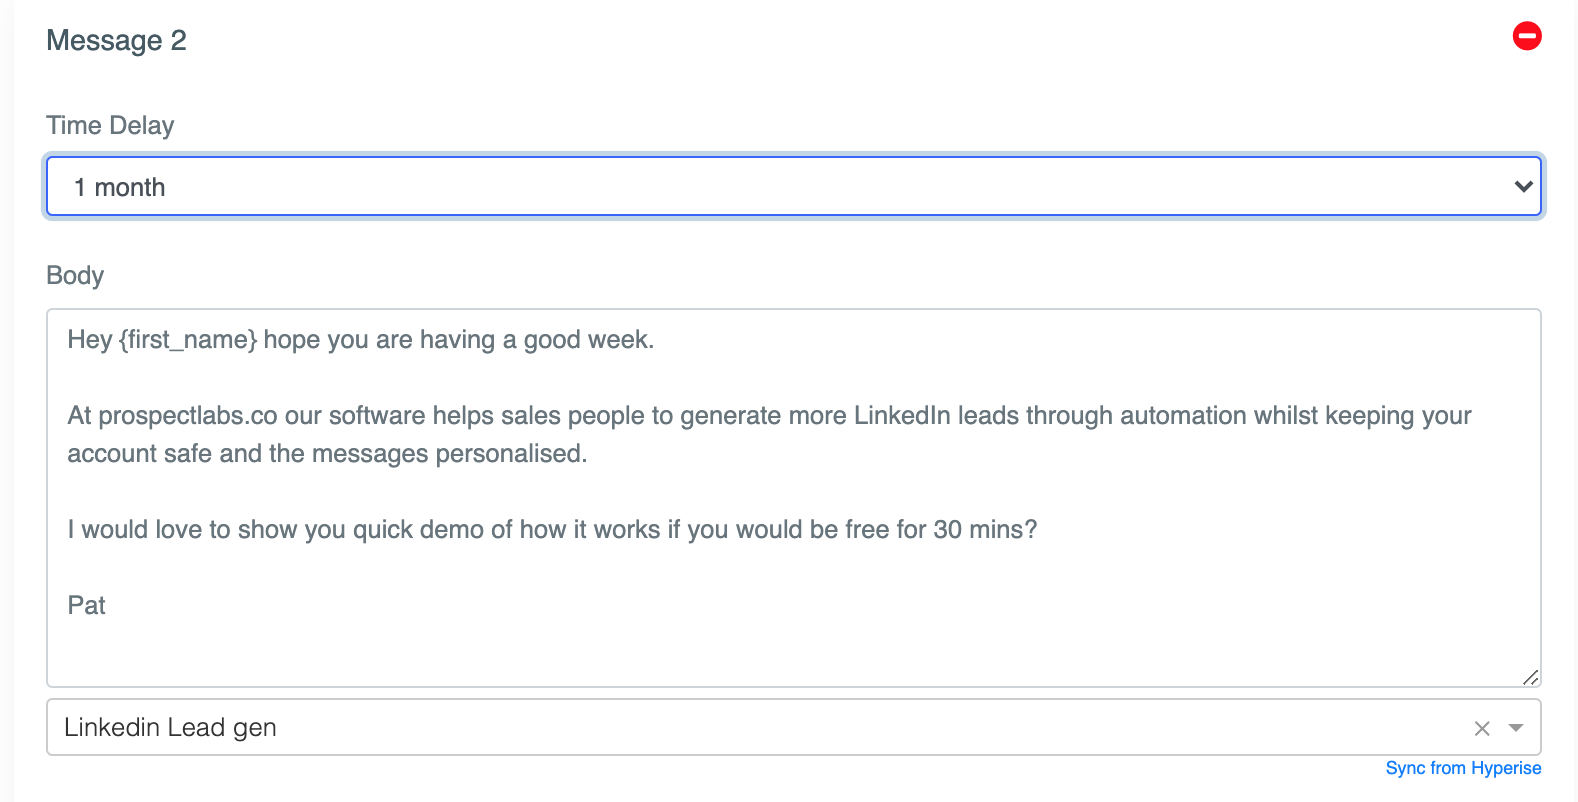Click the Sync from Hyperise link
The image size is (1578, 802).
(x=1463, y=768)
